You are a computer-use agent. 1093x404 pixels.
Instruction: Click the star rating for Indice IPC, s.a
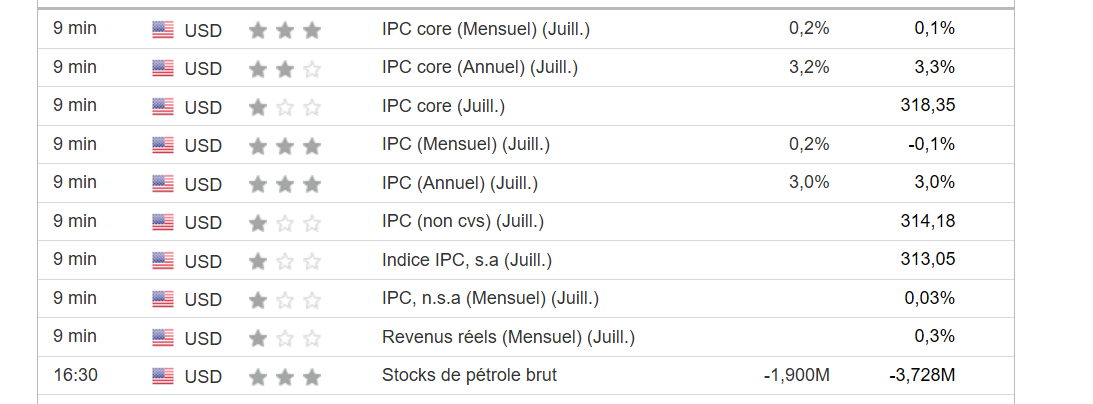(285, 262)
